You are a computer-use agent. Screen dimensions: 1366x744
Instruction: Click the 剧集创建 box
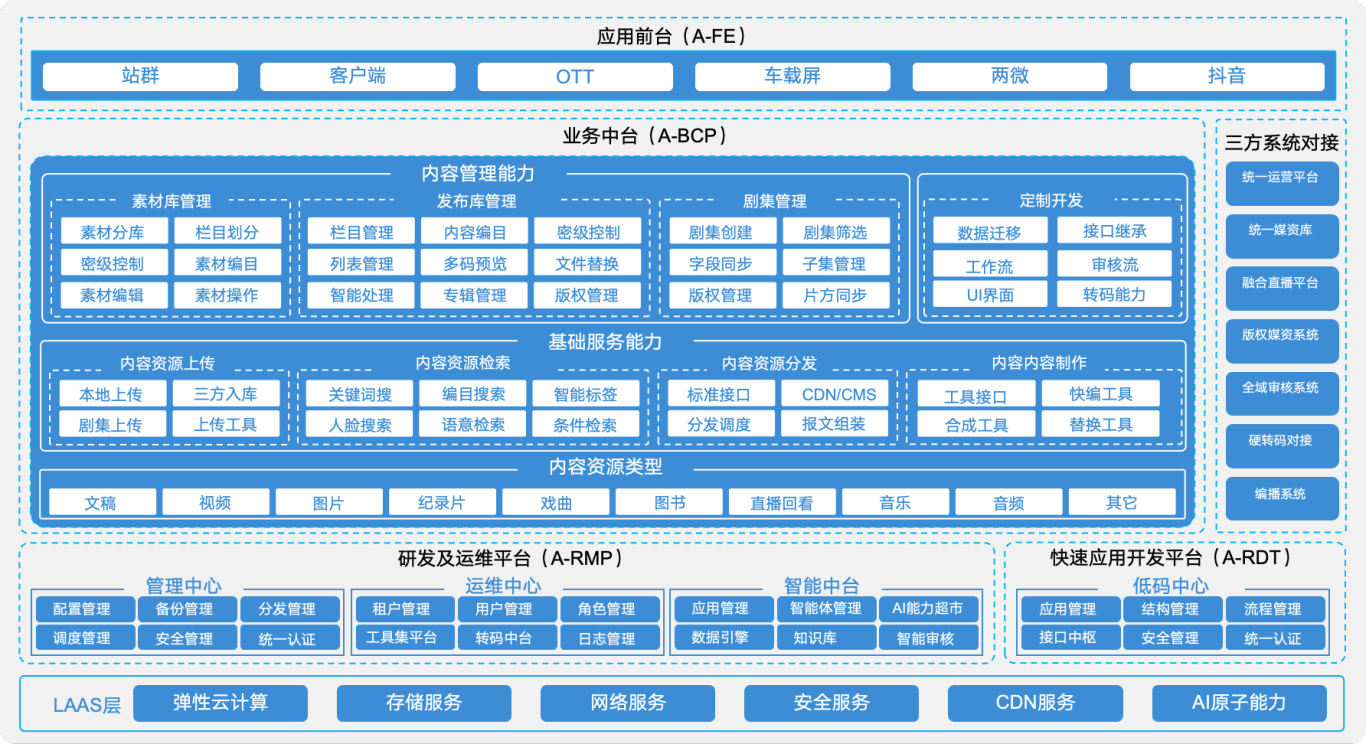point(720,232)
